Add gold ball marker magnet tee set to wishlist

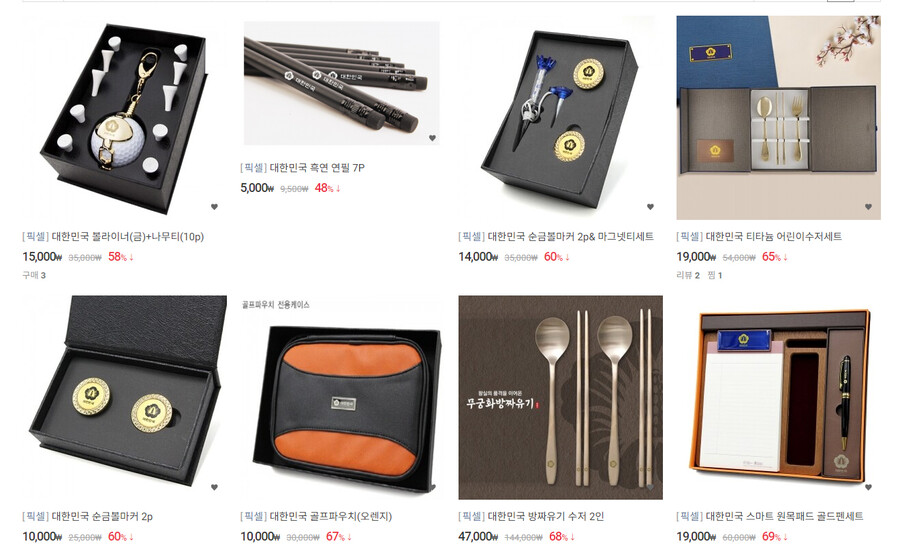(650, 207)
